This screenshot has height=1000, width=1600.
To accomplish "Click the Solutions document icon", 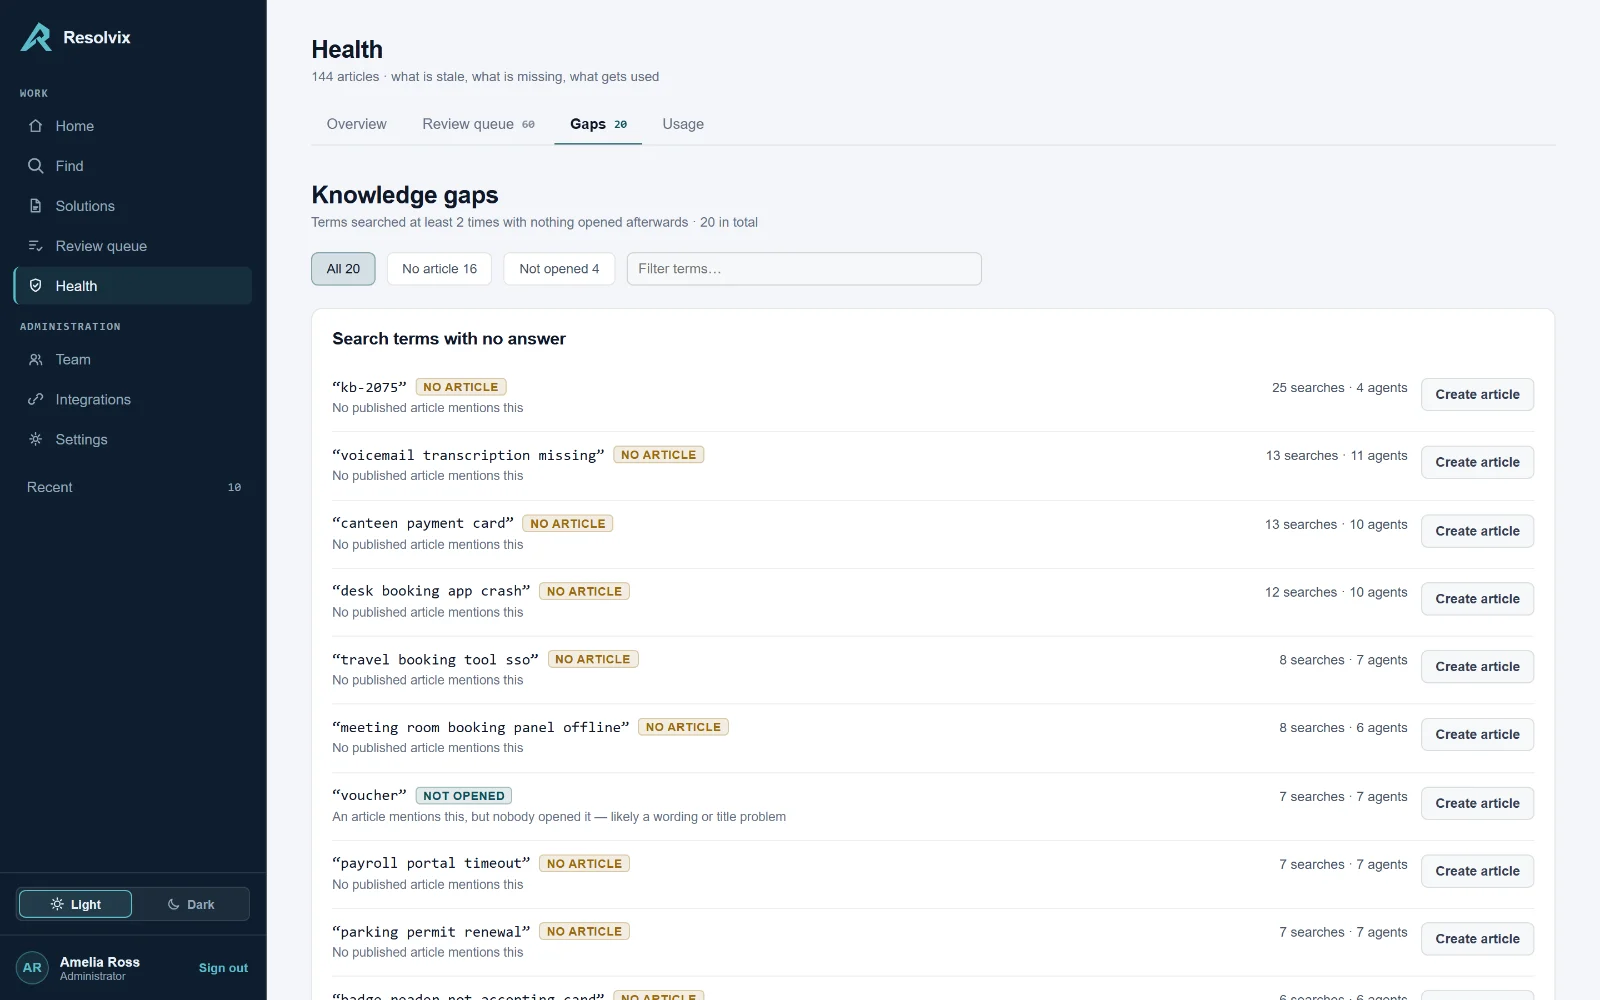I will (36, 206).
